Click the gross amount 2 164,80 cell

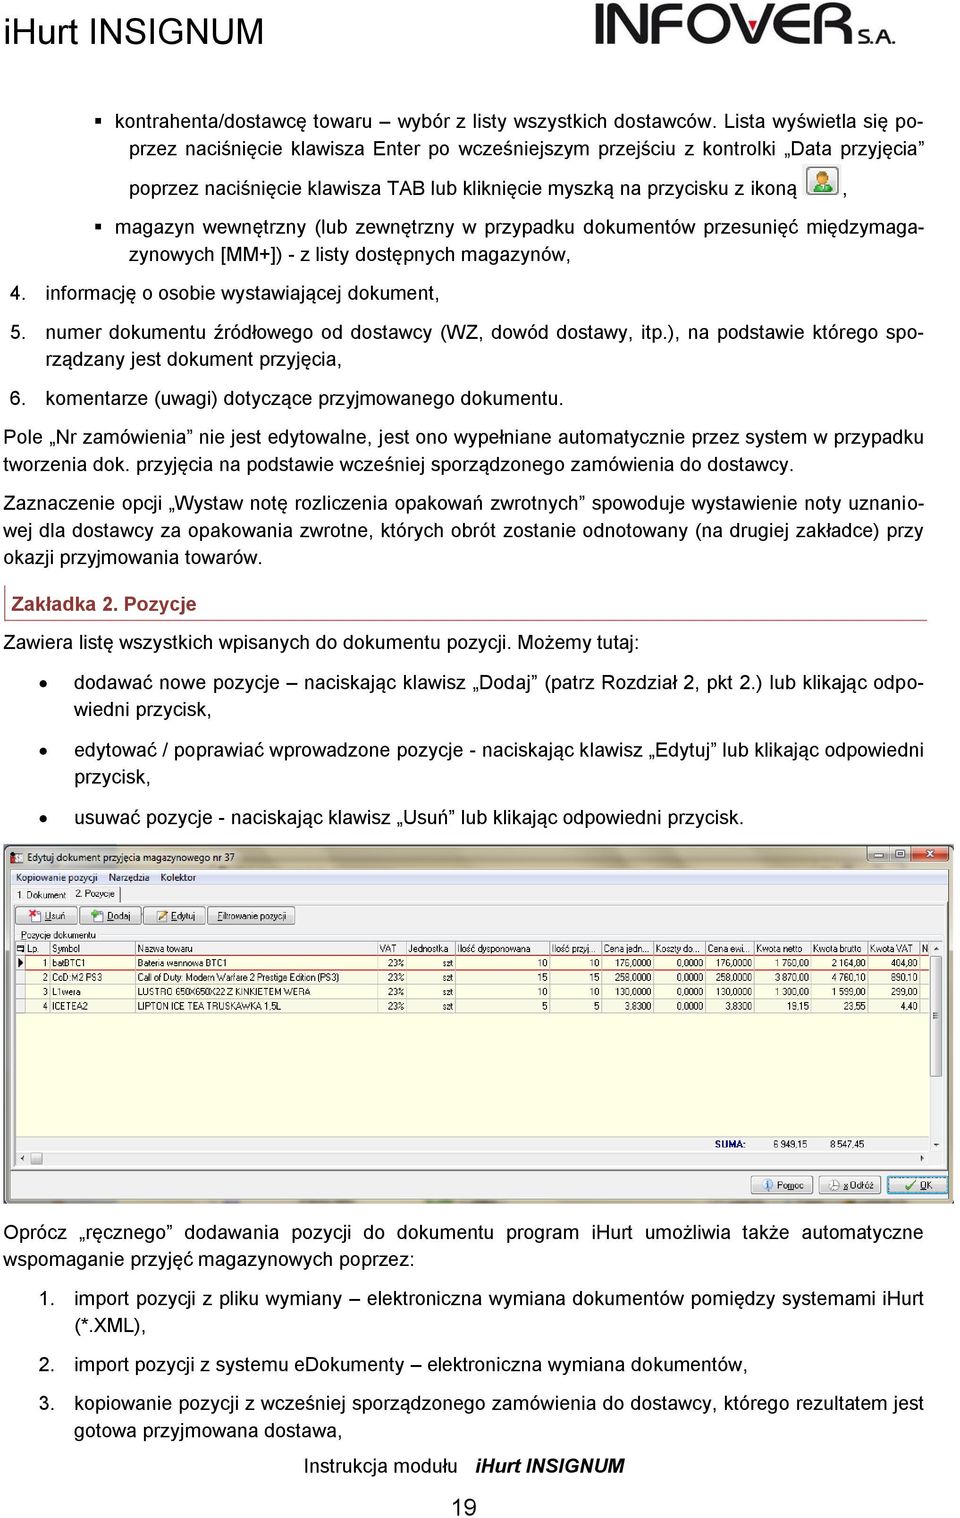pyautogui.click(x=838, y=963)
